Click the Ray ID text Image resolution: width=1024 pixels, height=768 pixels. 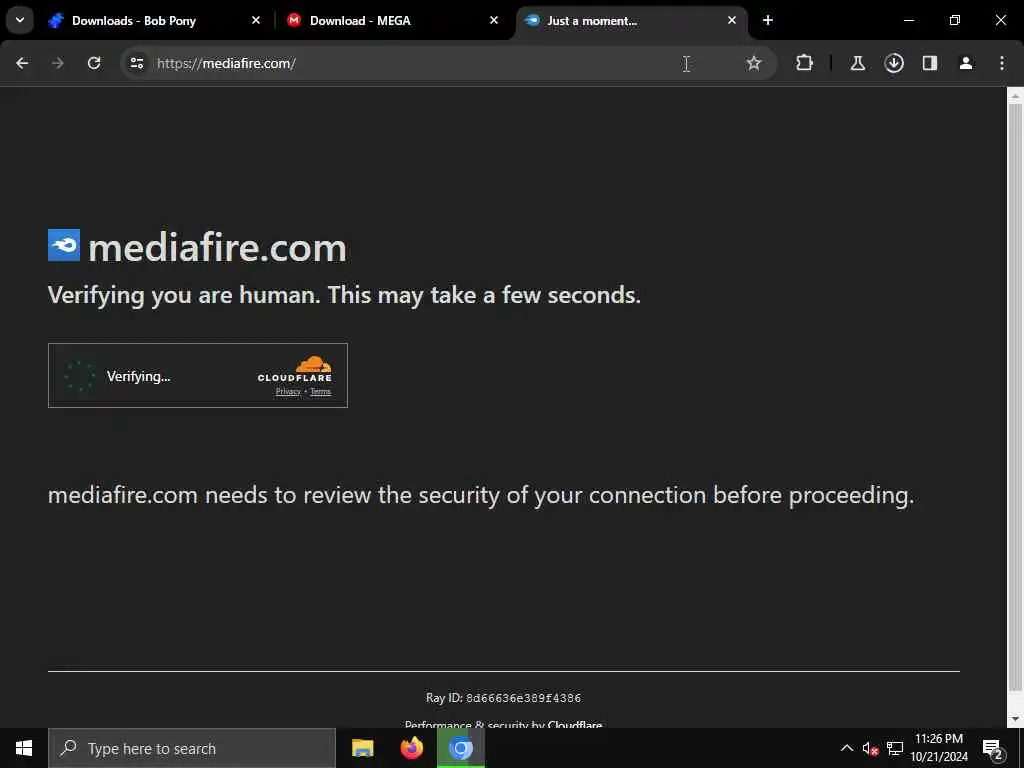(x=504, y=698)
